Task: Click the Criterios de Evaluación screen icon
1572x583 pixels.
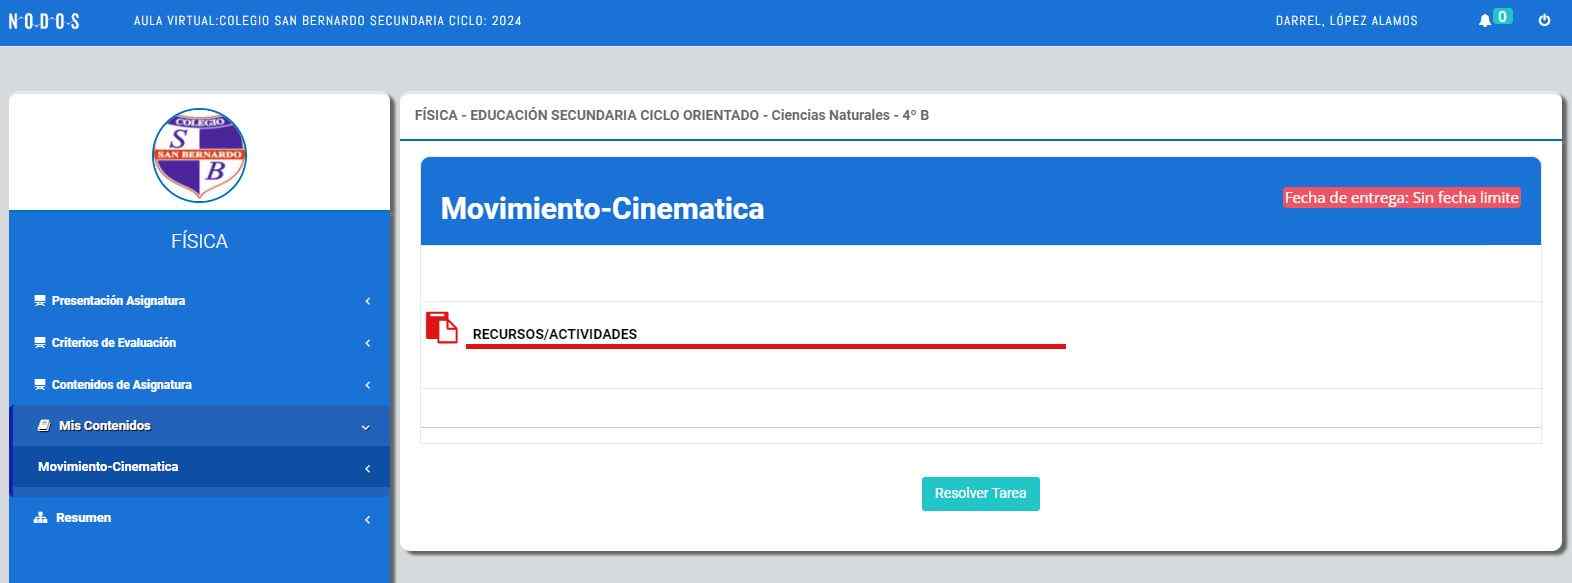Action: (40, 343)
